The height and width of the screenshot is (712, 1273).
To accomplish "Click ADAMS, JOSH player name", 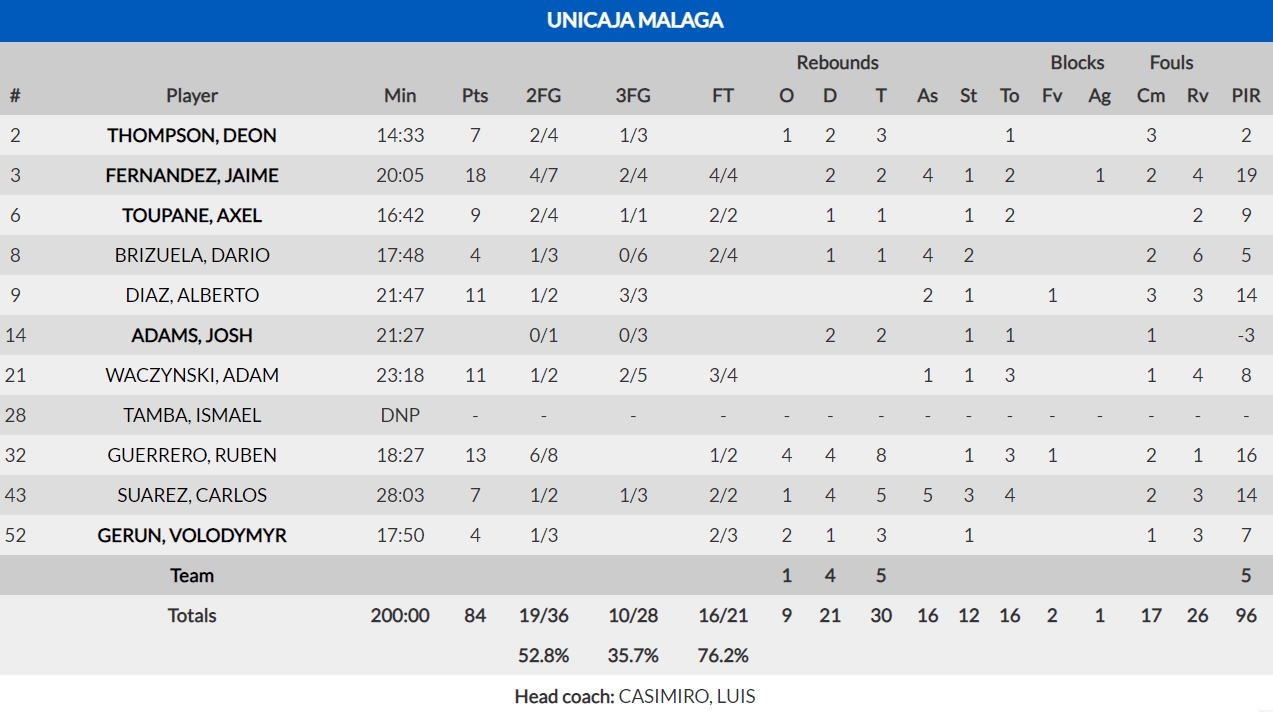I will click(192, 335).
